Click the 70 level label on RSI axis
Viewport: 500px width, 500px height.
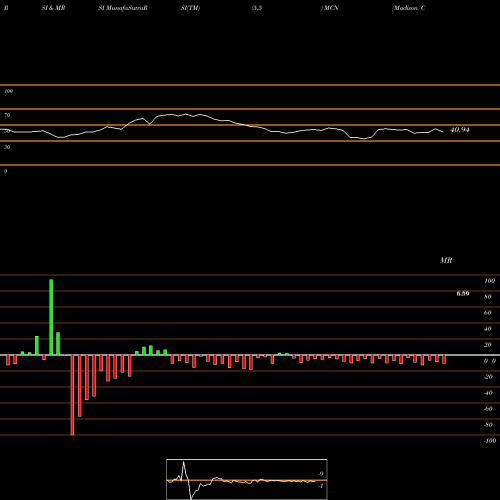[7, 115]
